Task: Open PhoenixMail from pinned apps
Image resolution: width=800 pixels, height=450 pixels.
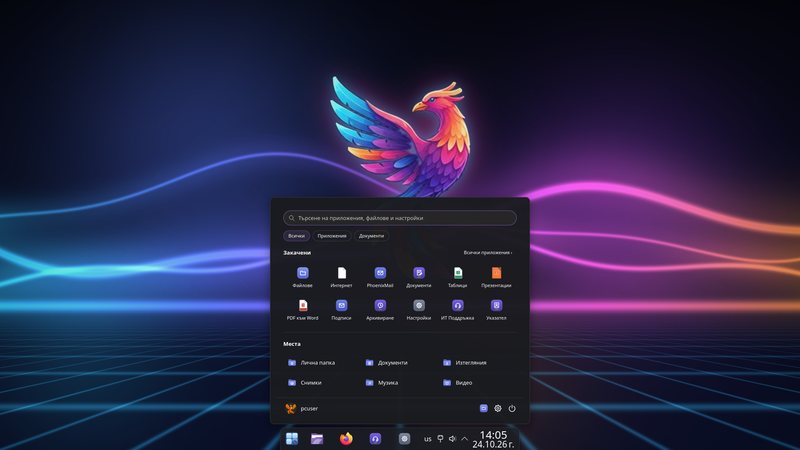Action: 380,273
